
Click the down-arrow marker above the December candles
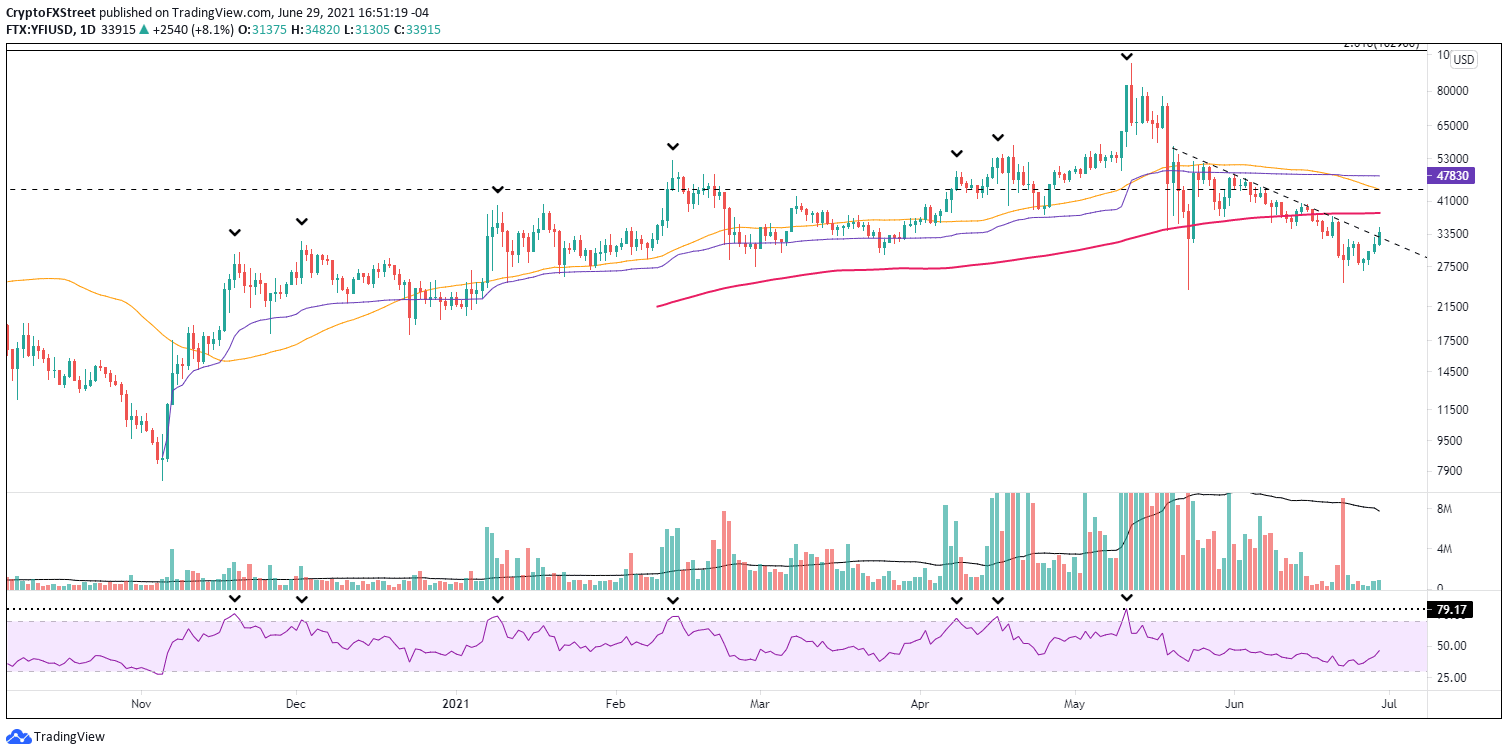click(301, 222)
